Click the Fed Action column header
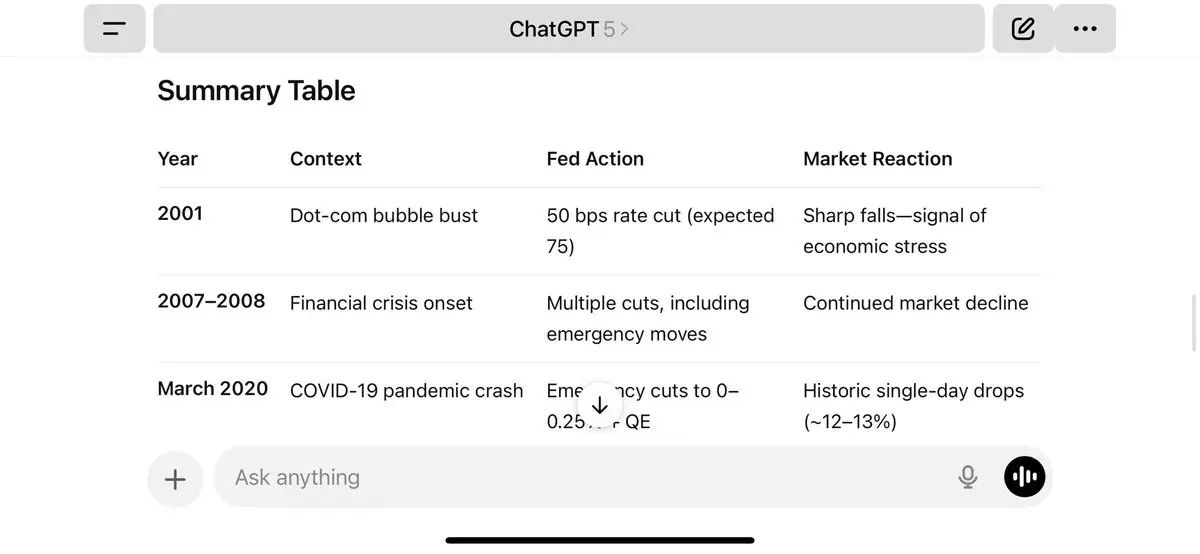The width and height of the screenshot is (1200, 554). click(595, 159)
